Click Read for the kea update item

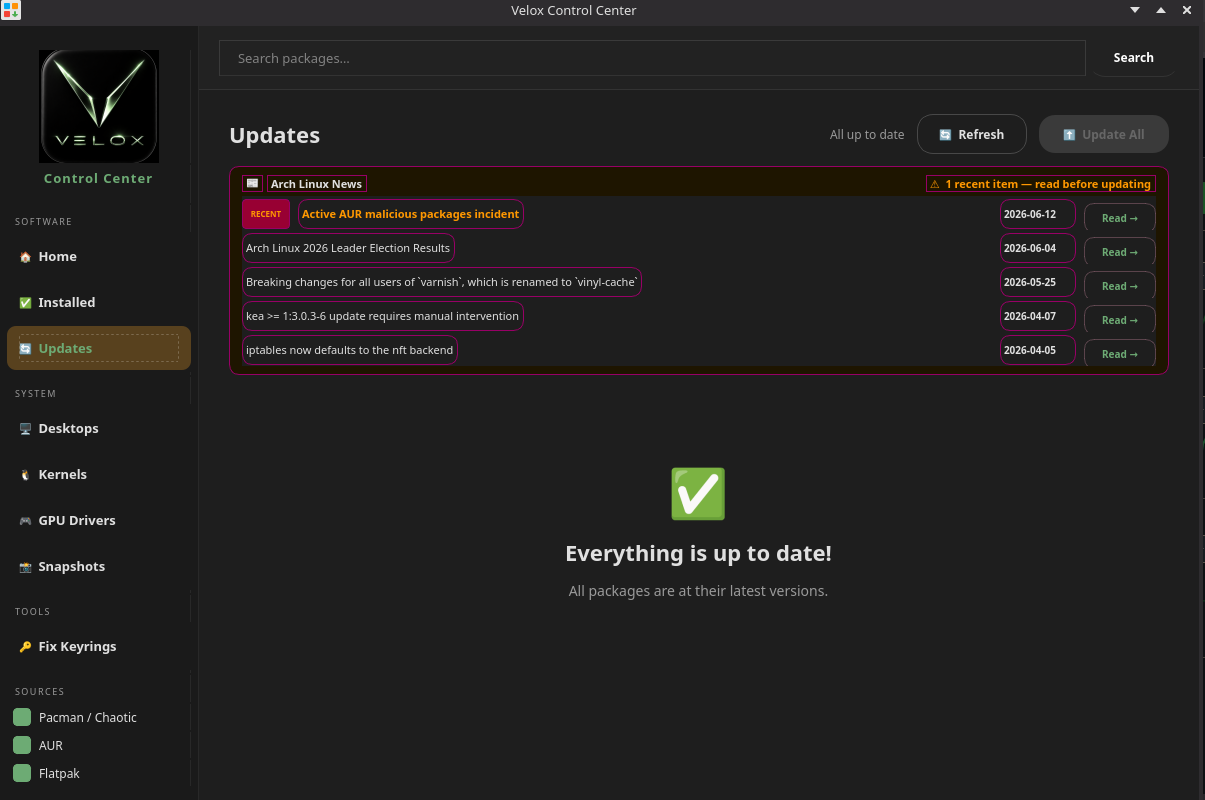(1120, 320)
